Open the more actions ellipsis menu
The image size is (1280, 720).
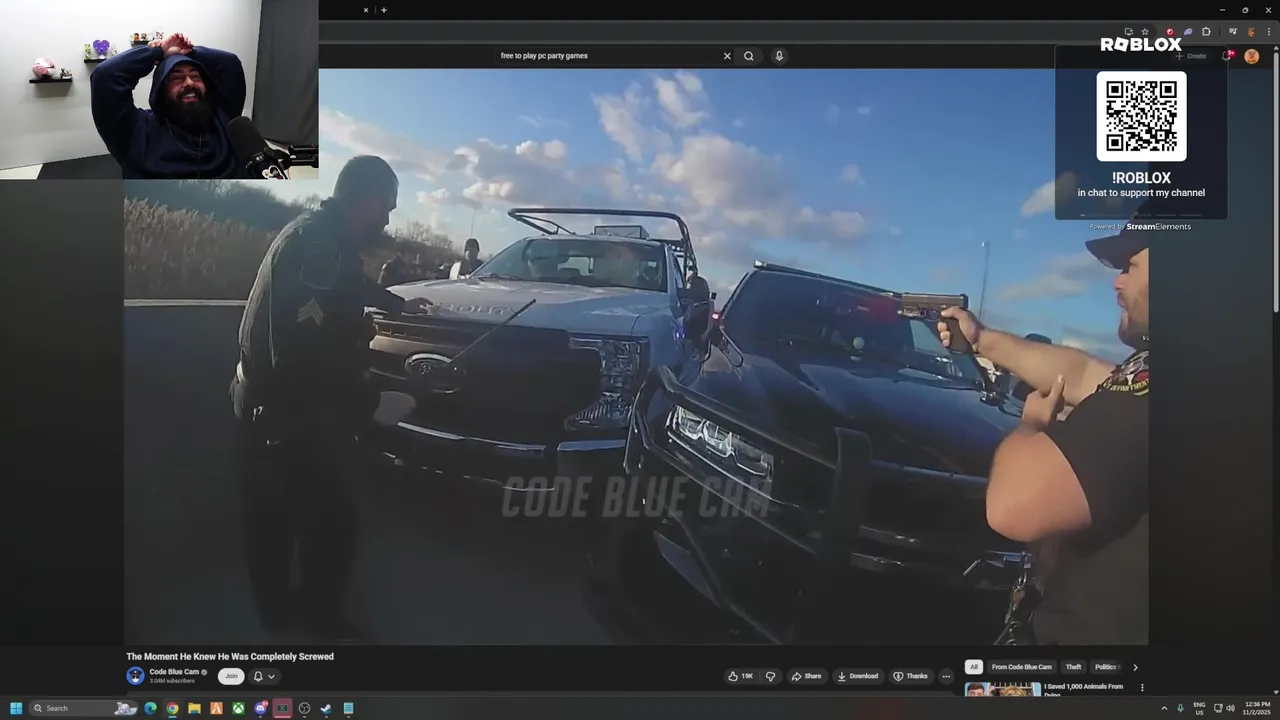(946, 676)
